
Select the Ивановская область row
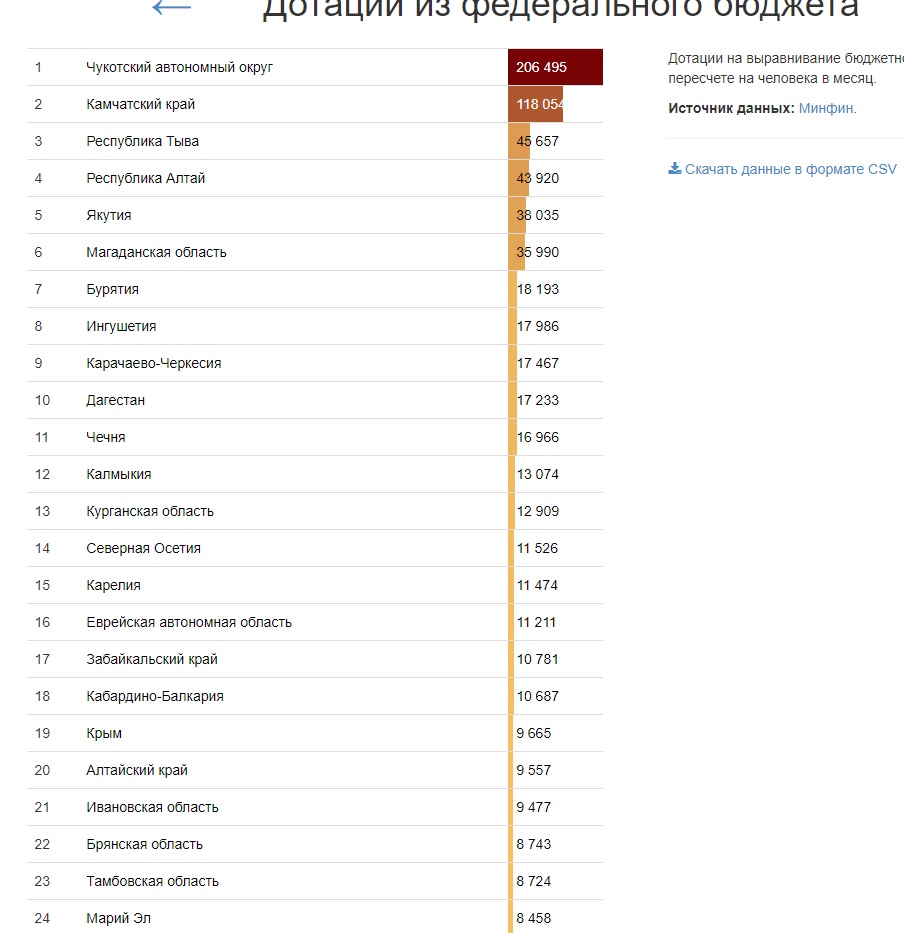[315, 807]
